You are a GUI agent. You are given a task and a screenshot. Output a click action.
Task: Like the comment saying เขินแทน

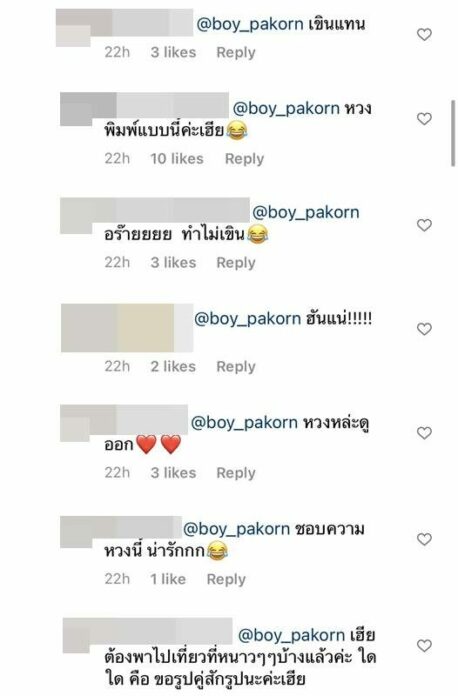click(424, 34)
